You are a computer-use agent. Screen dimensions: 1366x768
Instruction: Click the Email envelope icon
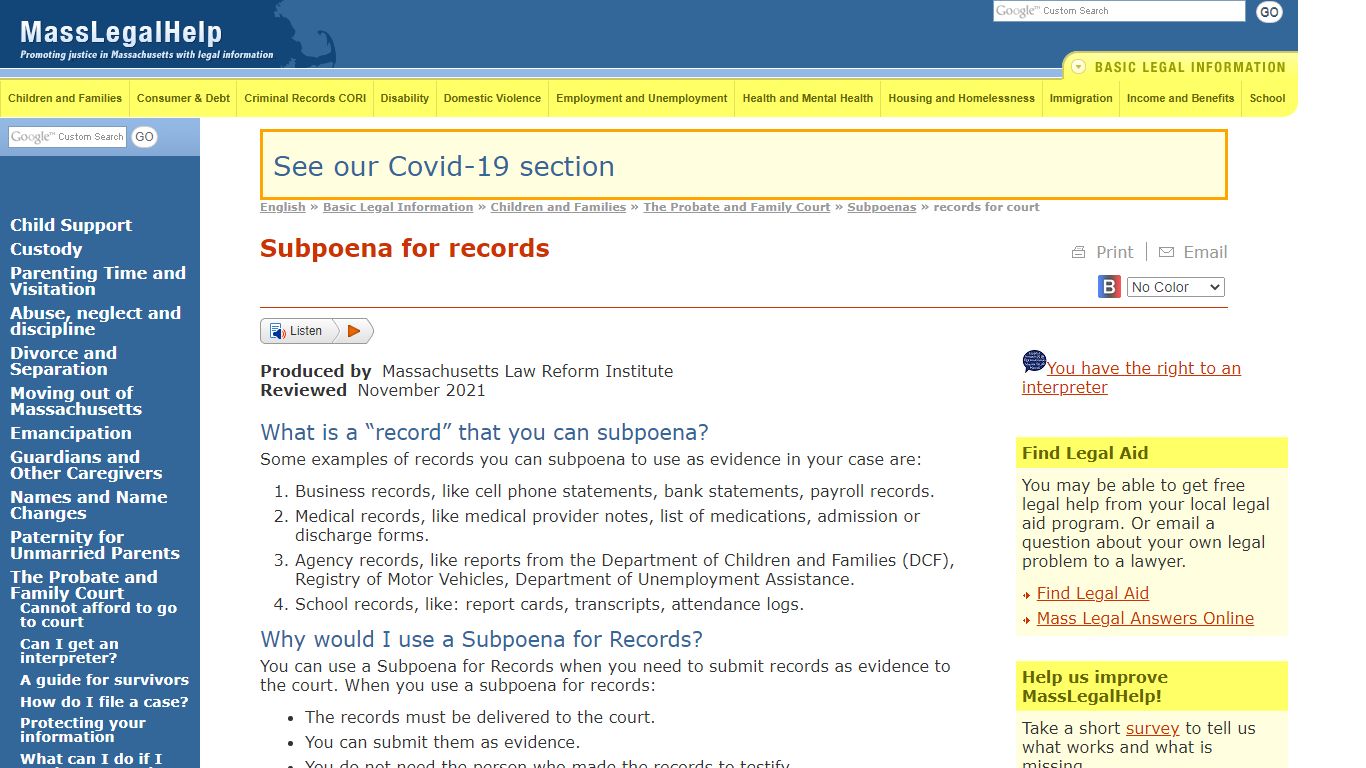tap(1166, 253)
